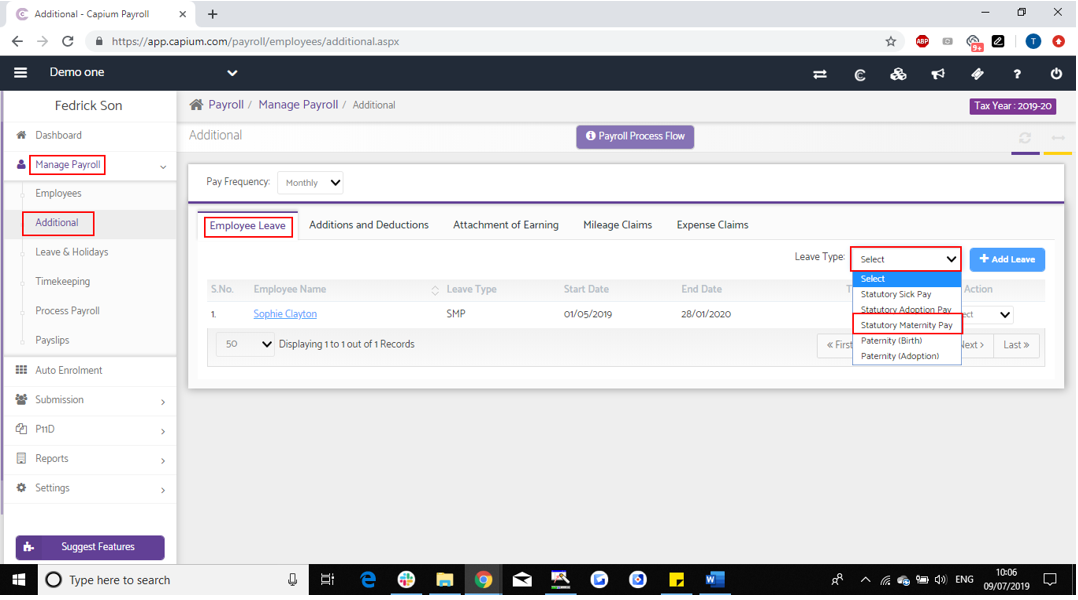This screenshot has height=600, width=1078.
Task: Open the Capium logo icon in header
Action: click(x=859, y=74)
